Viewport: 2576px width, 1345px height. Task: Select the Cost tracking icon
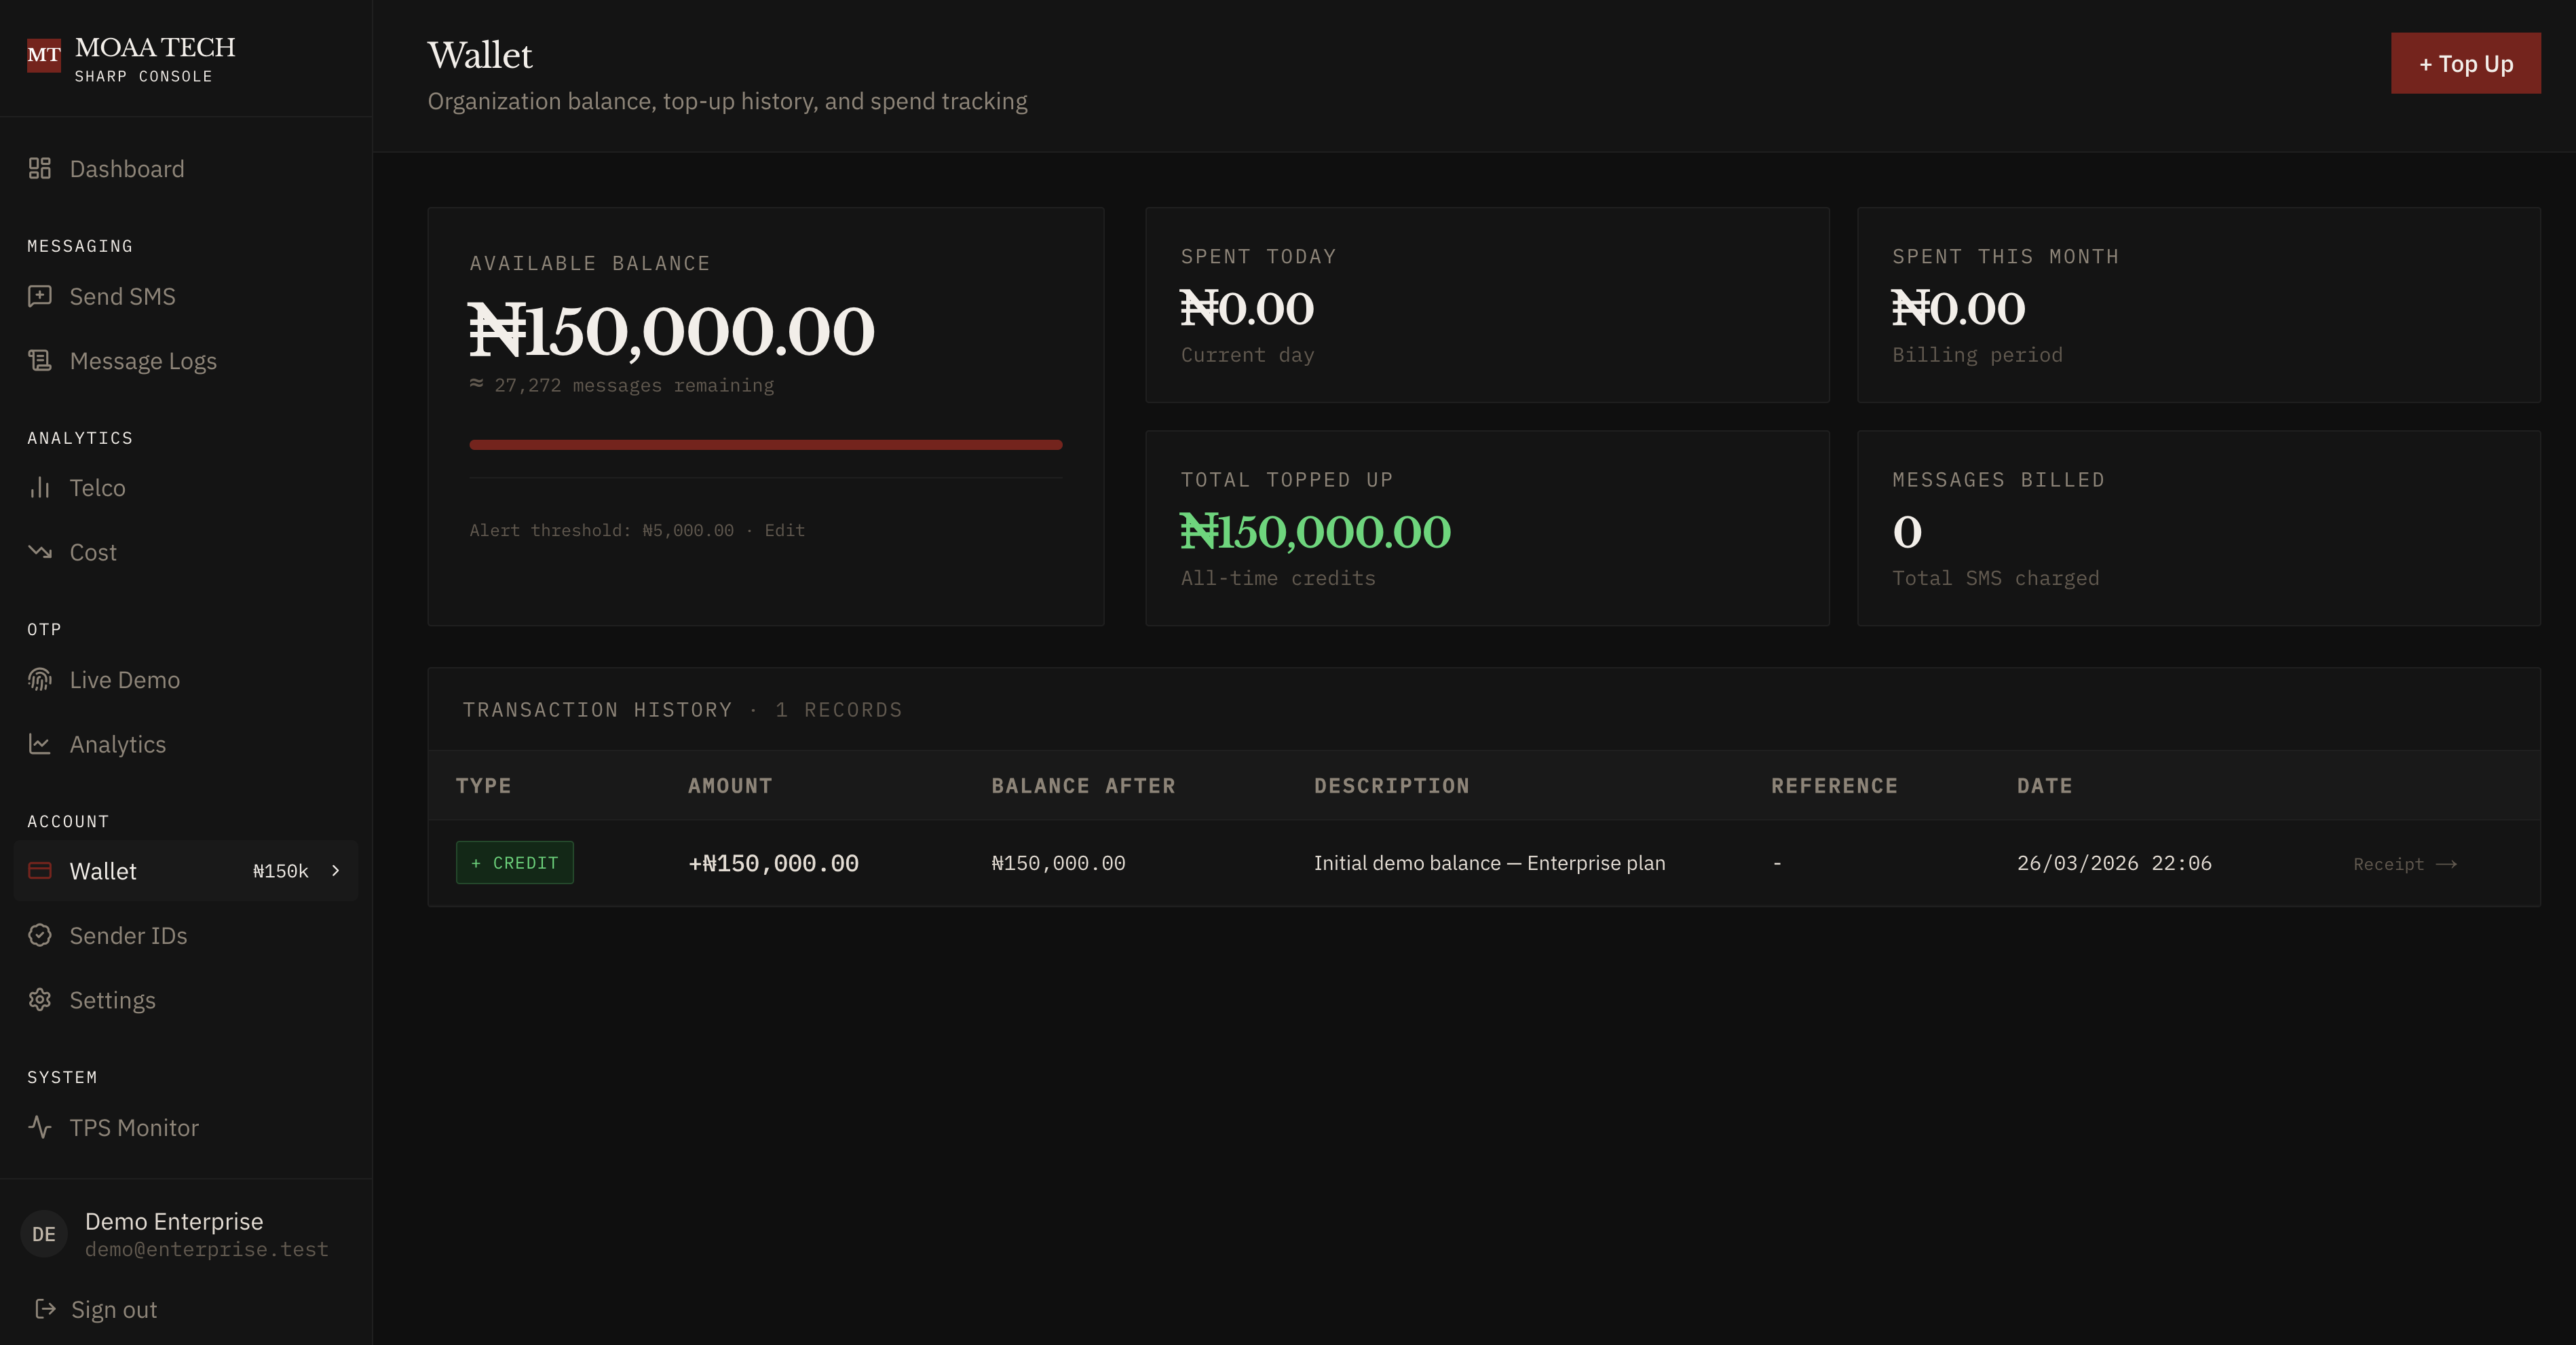[x=39, y=551]
